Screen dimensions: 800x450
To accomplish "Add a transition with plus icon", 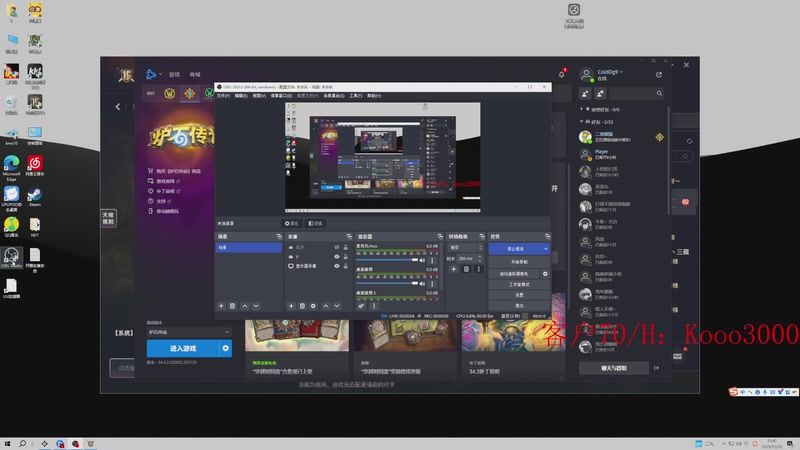I will pyautogui.click(x=454, y=269).
